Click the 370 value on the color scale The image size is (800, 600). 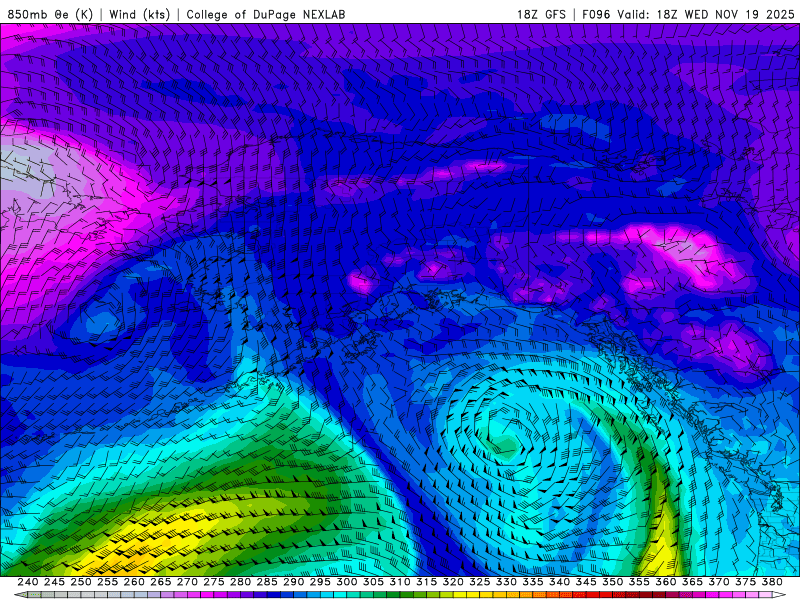(x=719, y=582)
